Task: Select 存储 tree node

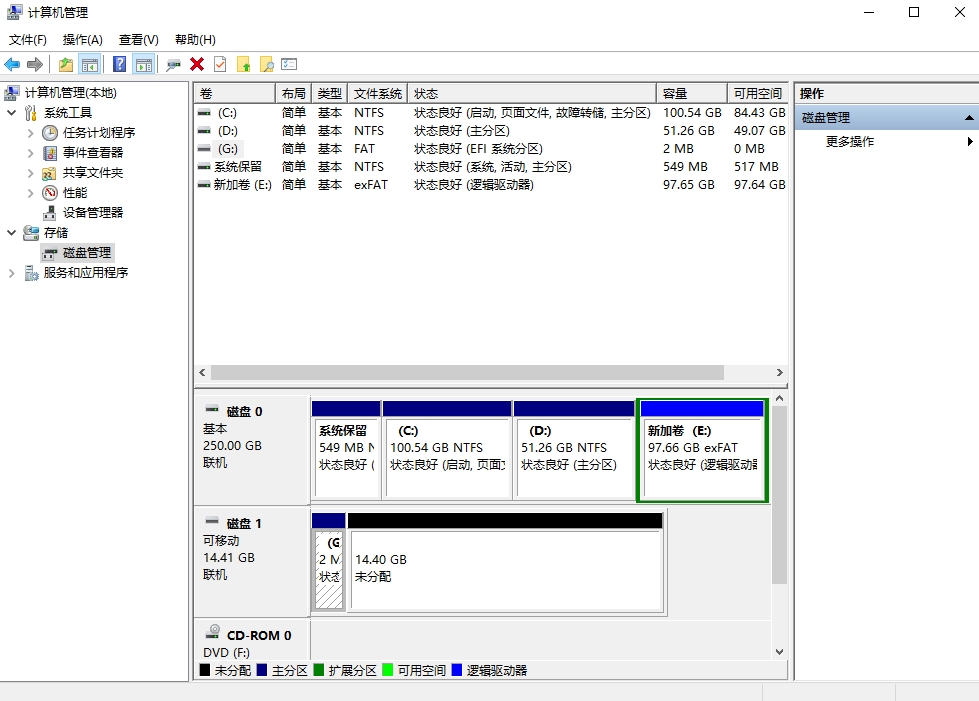Action: [56, 232]
